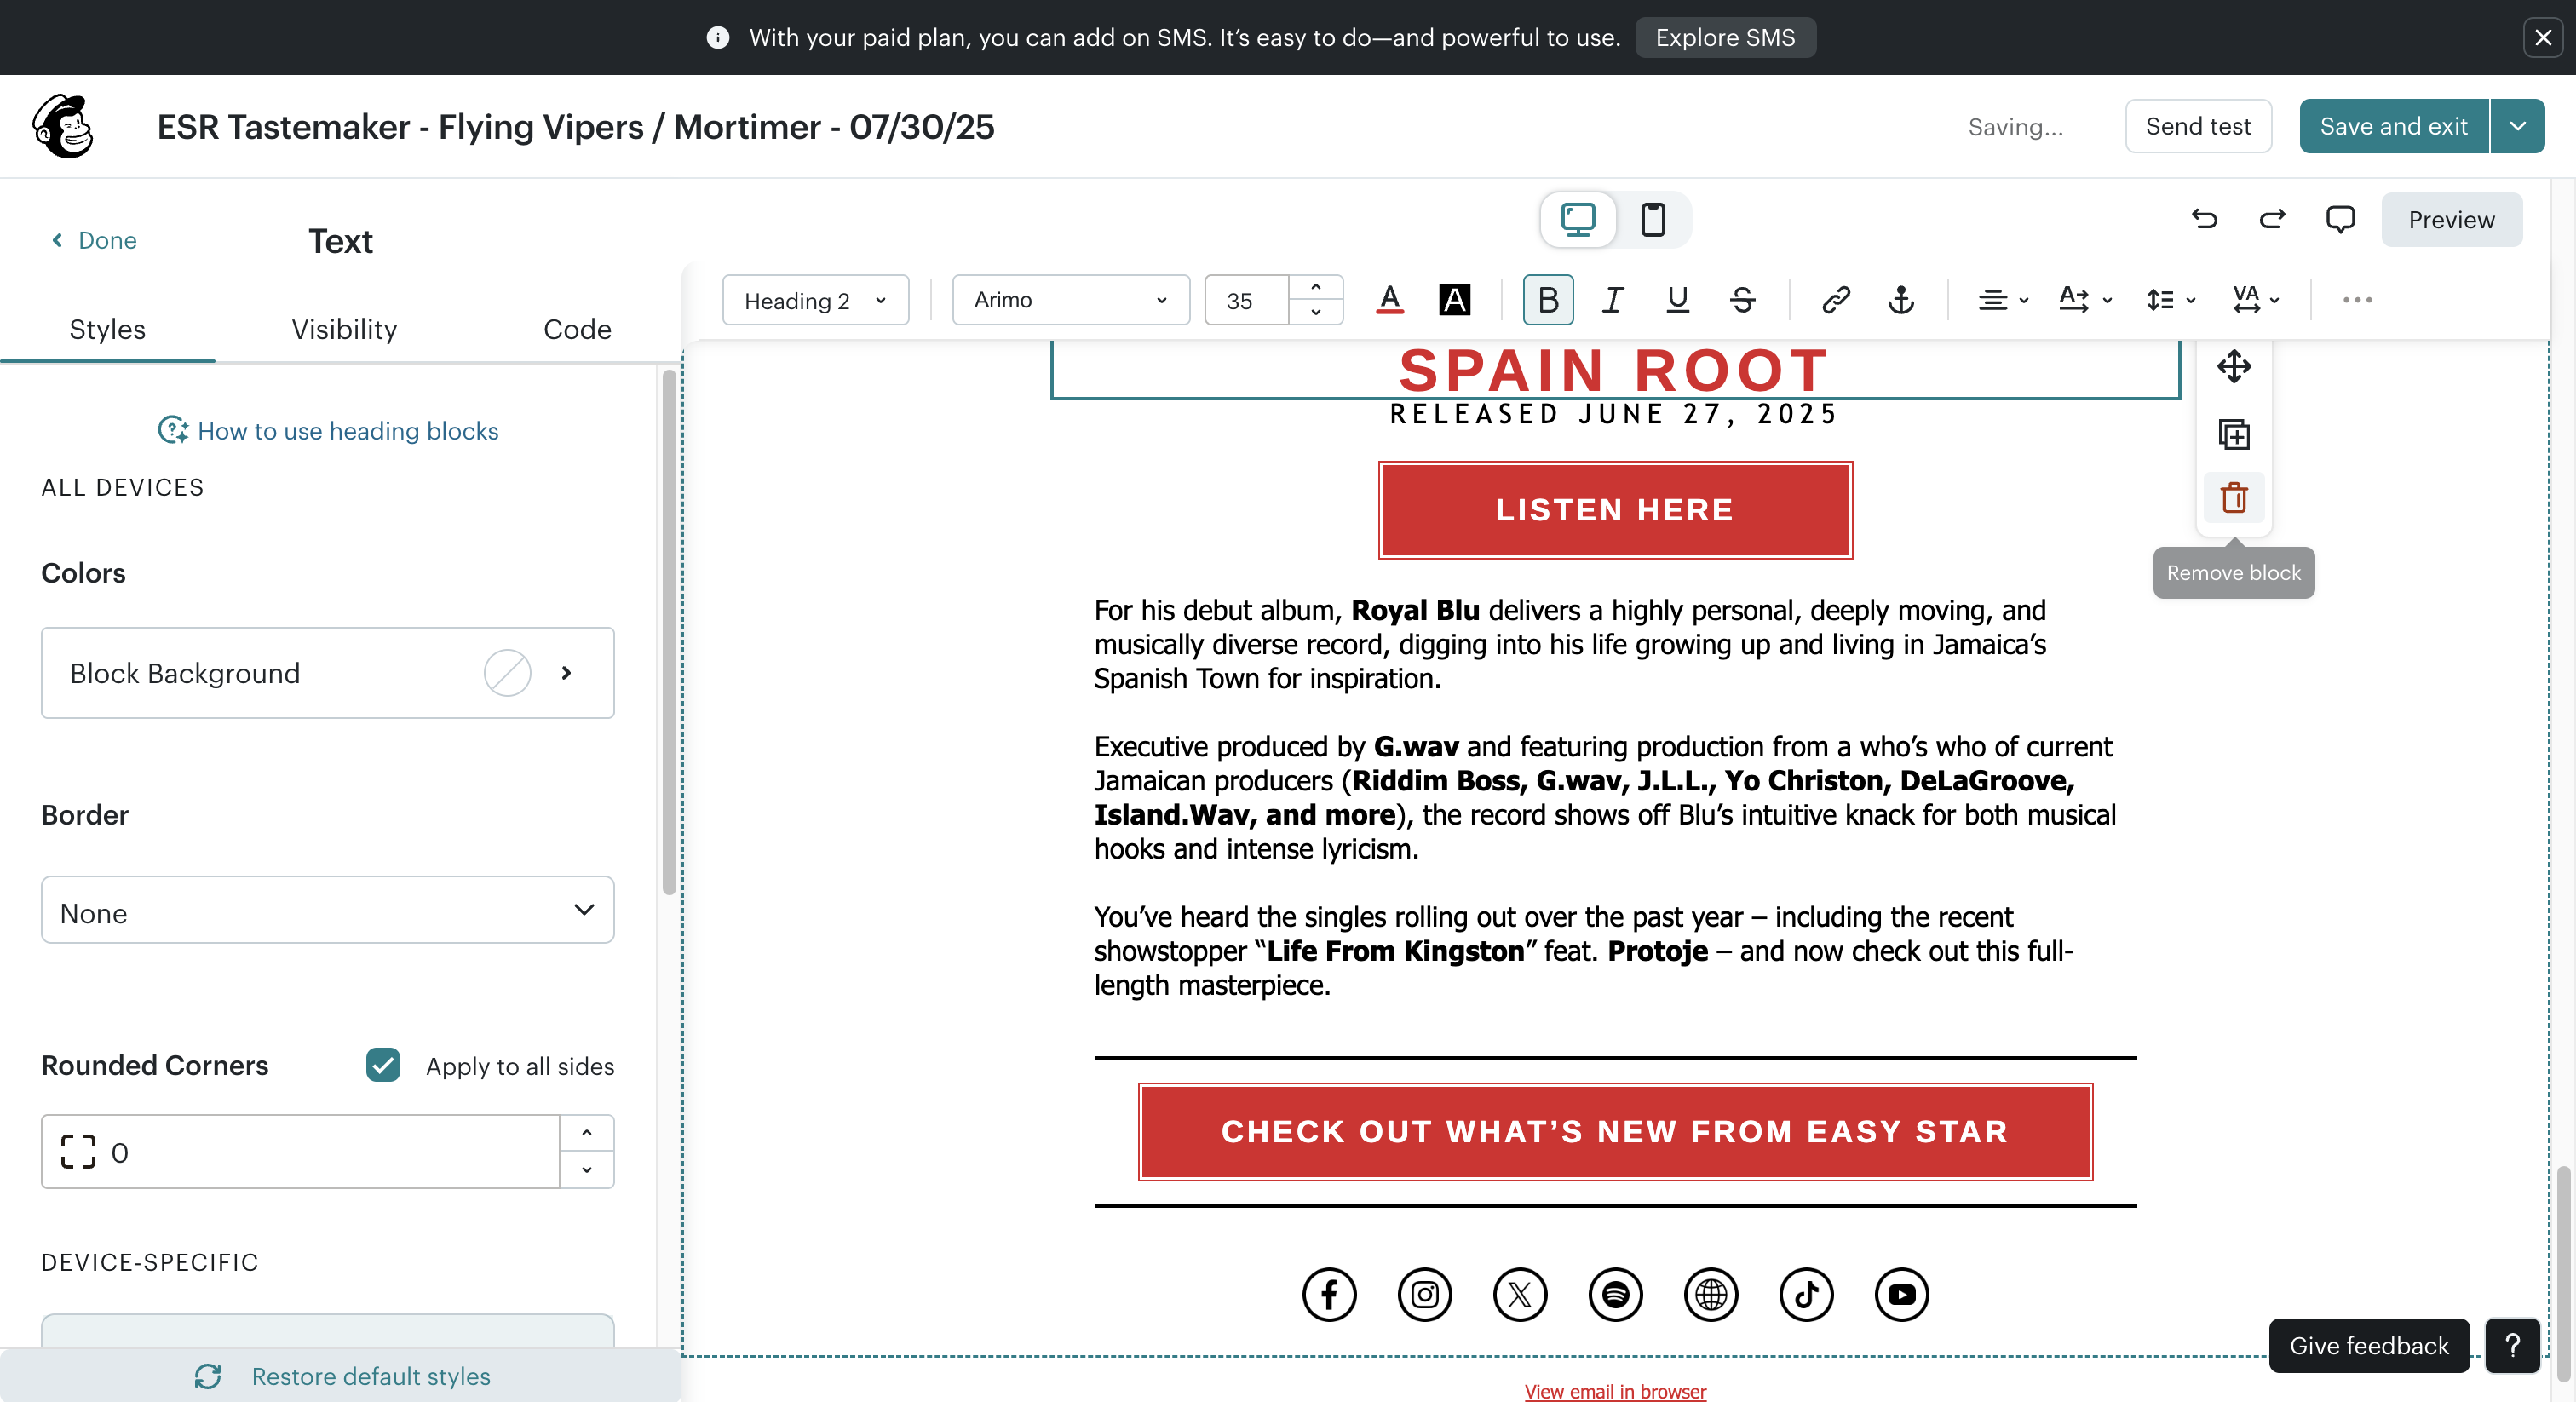Click the help question mark button
Image resolution: width=2576 pixels, height=1402 pixels.
(2512, 1346)
